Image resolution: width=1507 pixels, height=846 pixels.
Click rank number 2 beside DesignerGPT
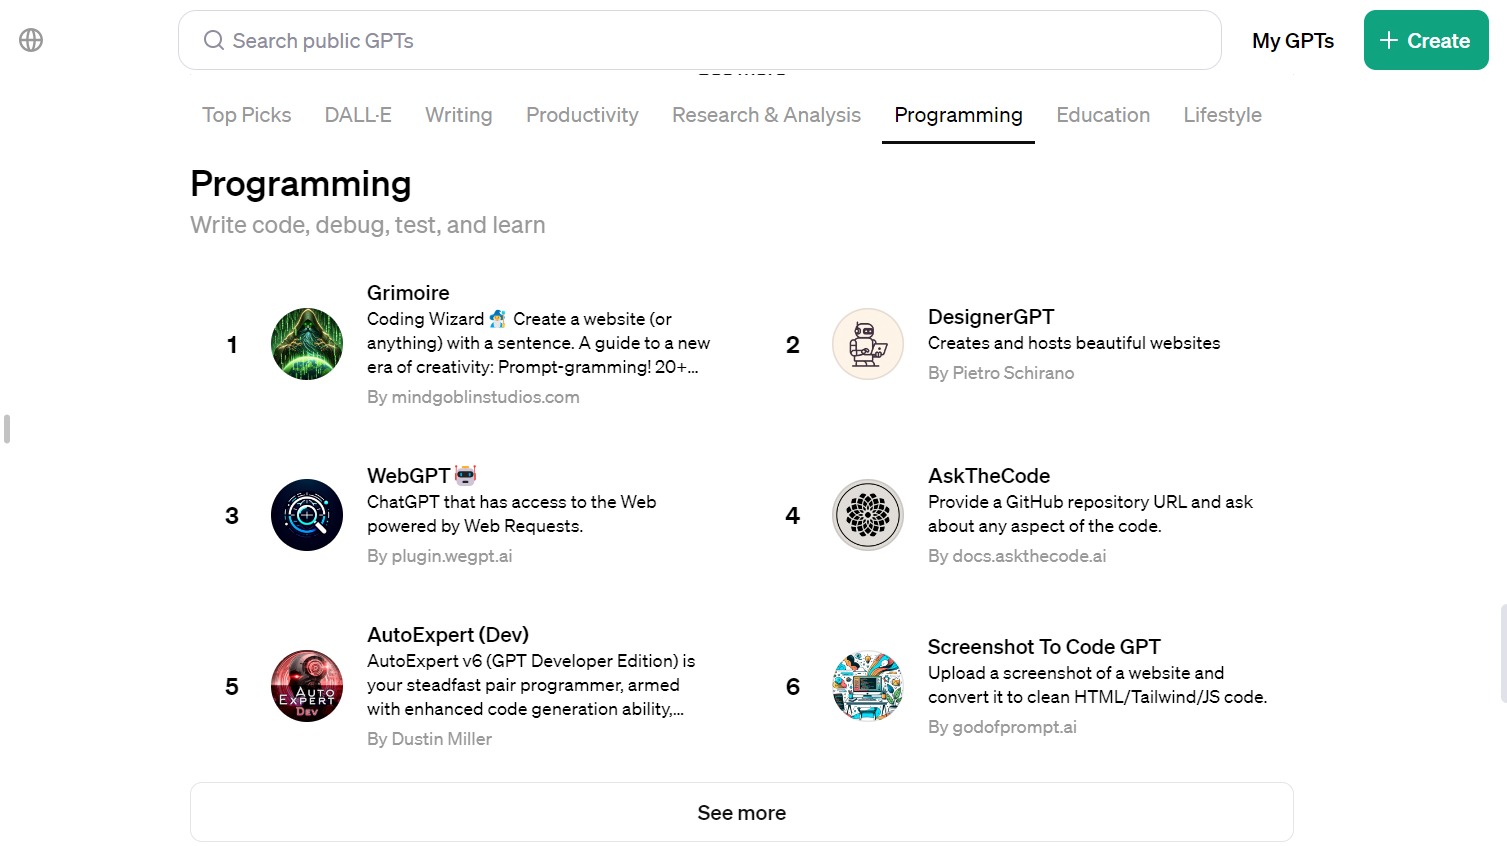click(x=793, y=345)
